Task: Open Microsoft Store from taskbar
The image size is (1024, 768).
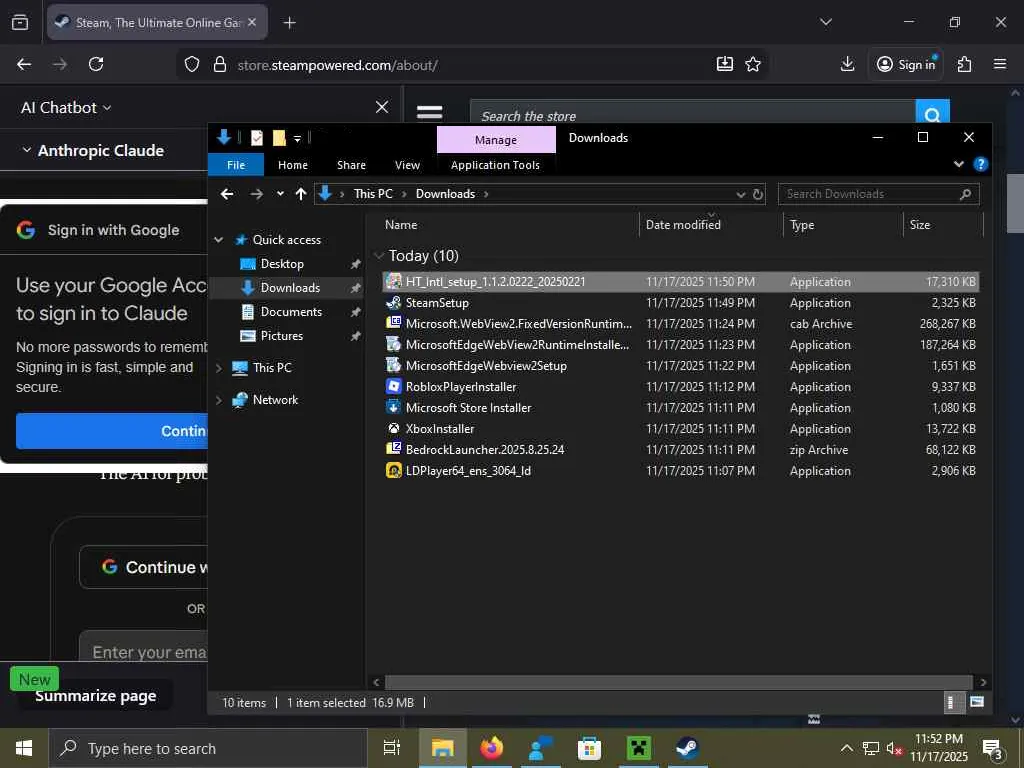Action: 589,748
